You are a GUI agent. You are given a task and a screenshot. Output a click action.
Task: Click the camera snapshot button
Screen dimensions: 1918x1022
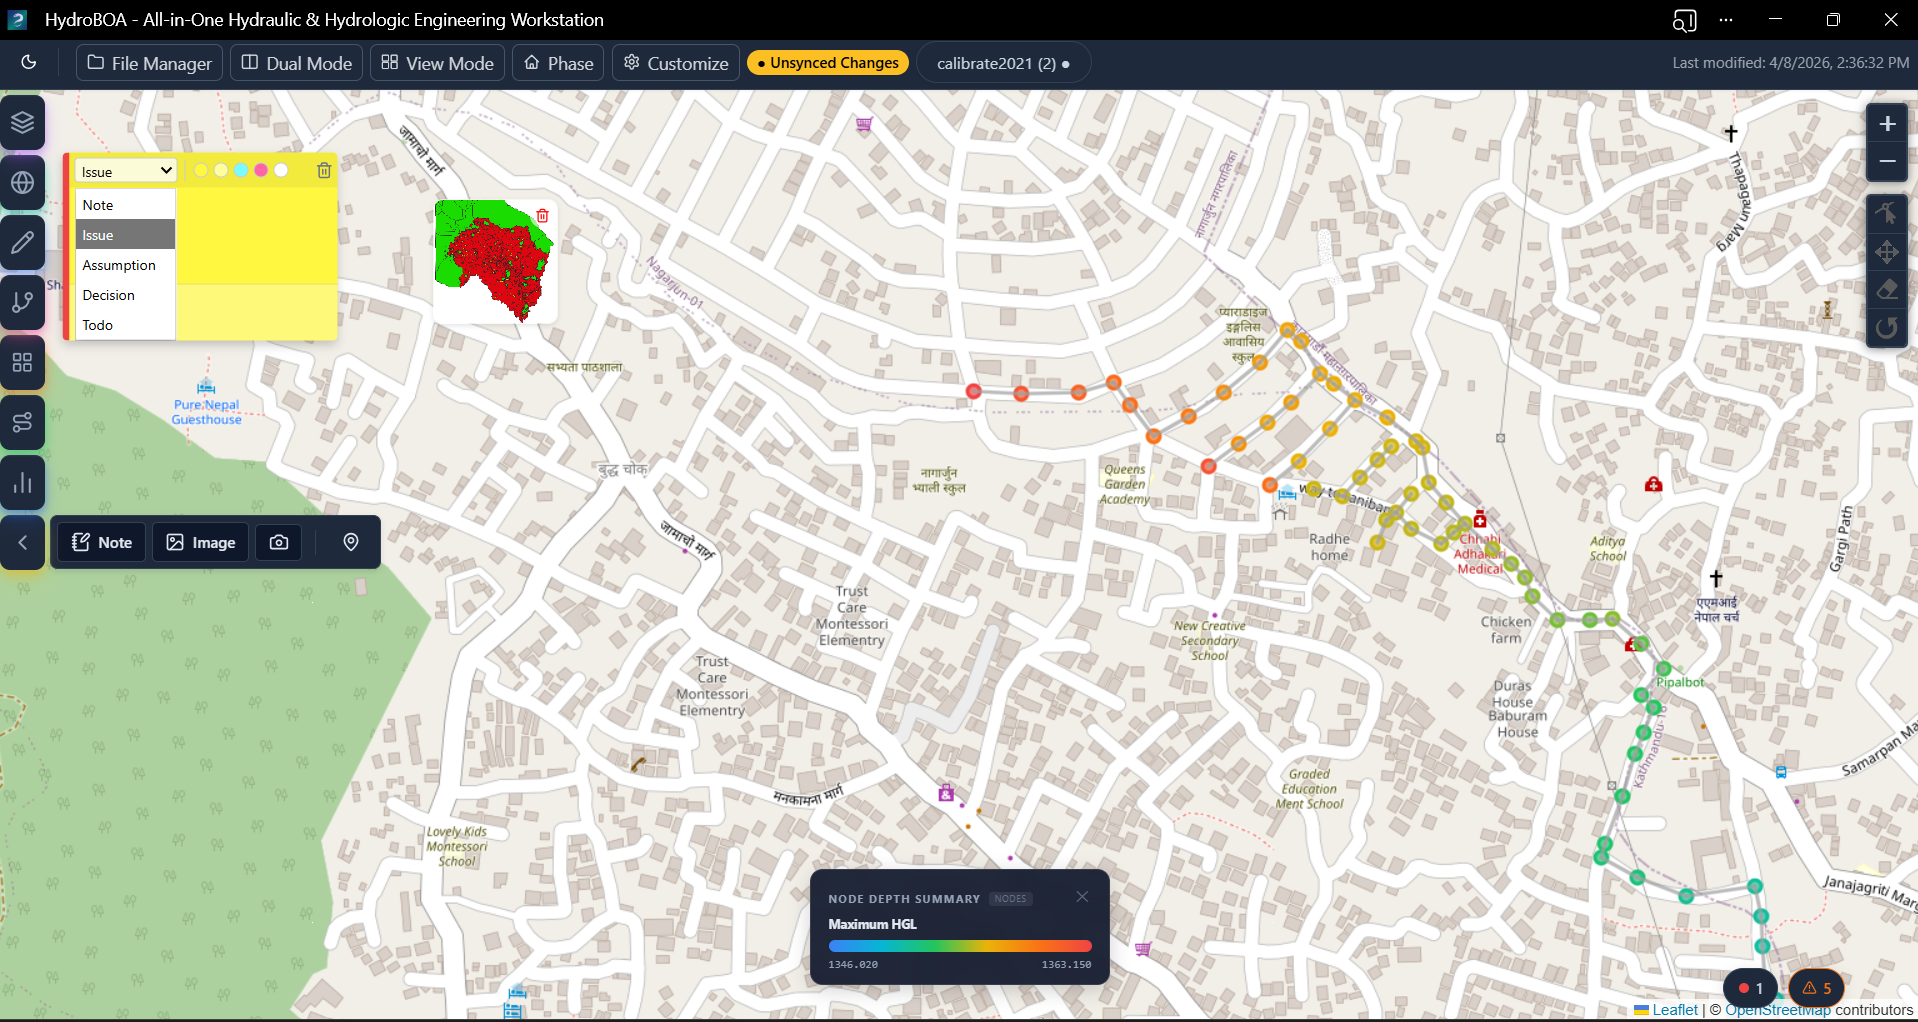(279, 542)
